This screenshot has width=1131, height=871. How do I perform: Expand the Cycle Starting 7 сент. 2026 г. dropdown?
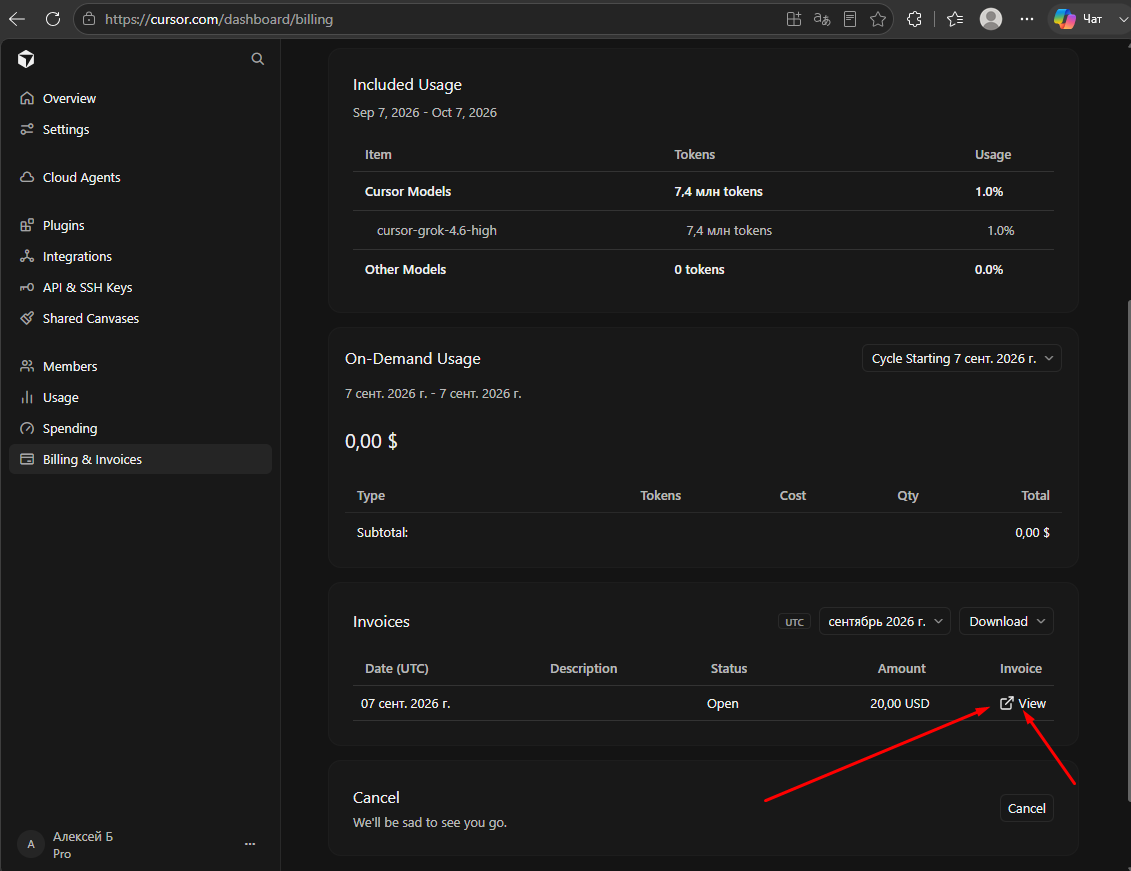961,358
